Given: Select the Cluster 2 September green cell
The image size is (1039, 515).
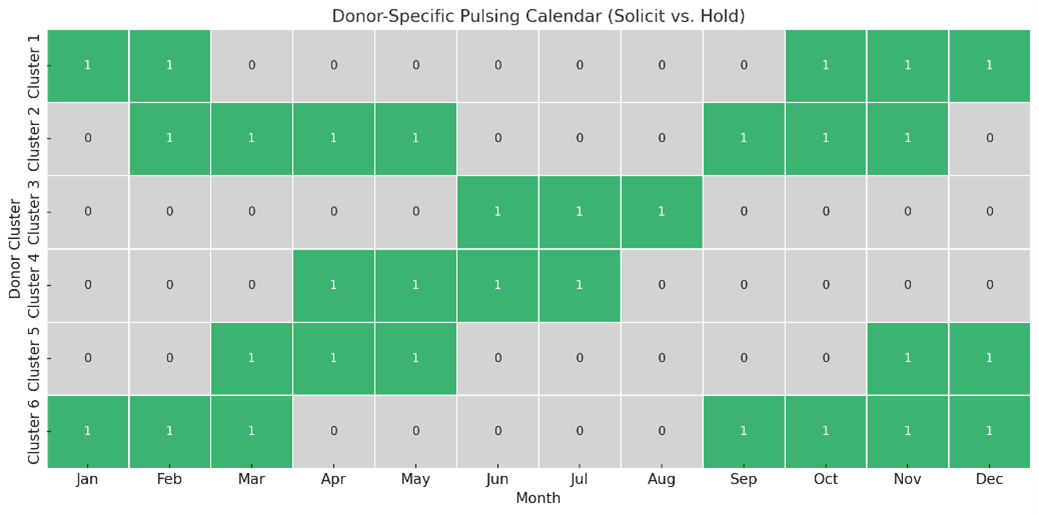Looking at the screenshot, I should [x=743, y=139].
